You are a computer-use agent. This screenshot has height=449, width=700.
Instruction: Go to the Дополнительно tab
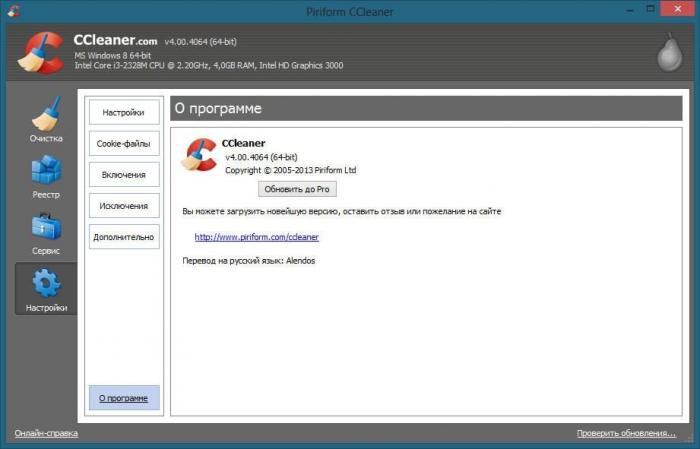point(124,237)
